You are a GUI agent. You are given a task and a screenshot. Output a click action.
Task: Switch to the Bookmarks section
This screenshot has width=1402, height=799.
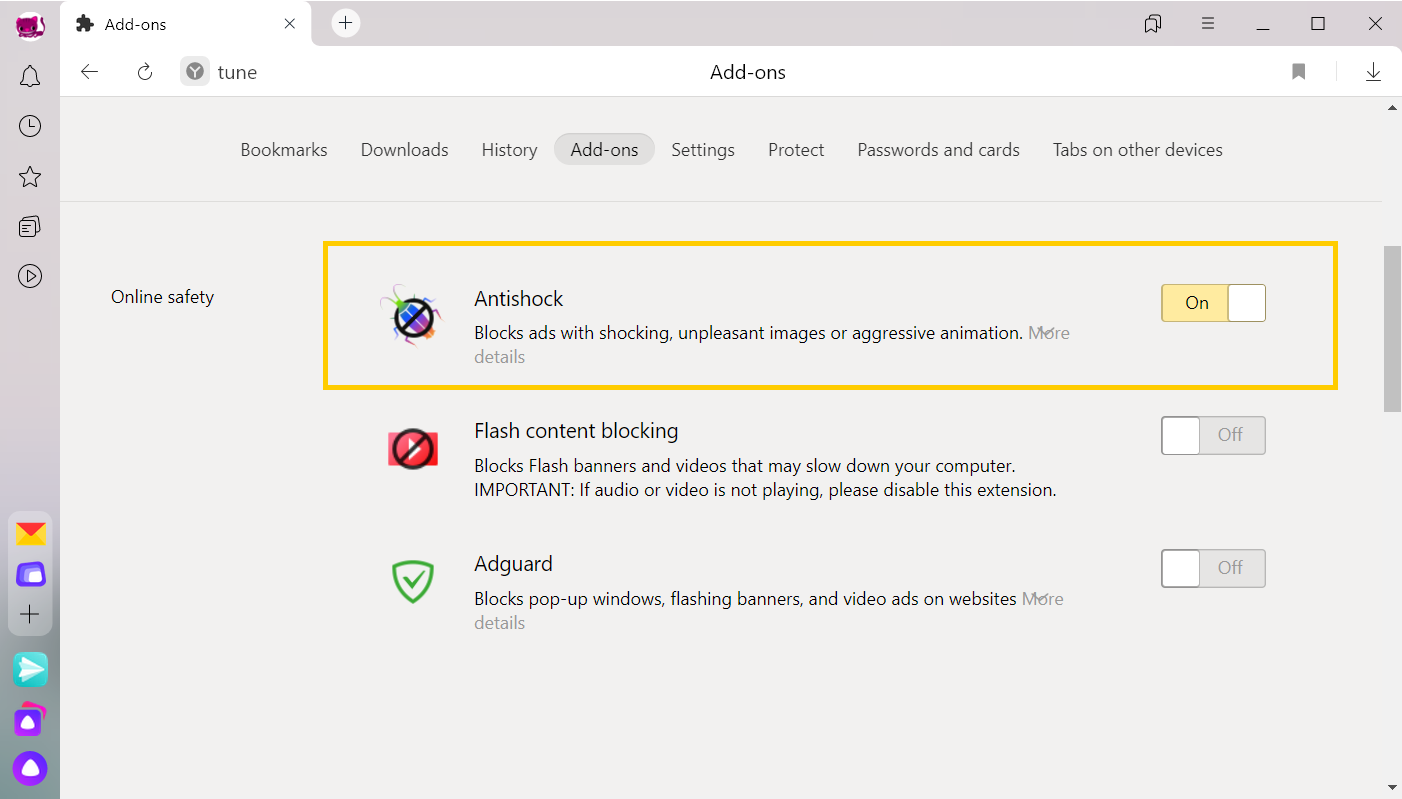point(284,150)
